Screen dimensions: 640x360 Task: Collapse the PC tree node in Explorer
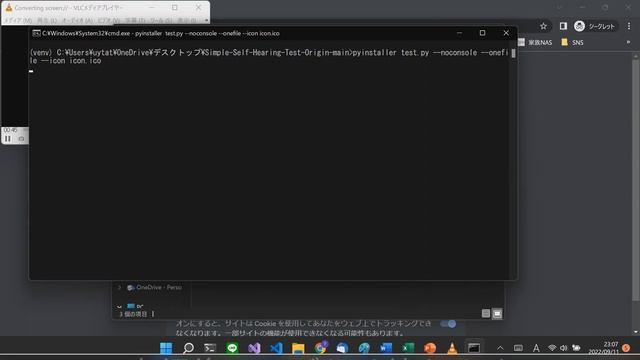point(119,306)
